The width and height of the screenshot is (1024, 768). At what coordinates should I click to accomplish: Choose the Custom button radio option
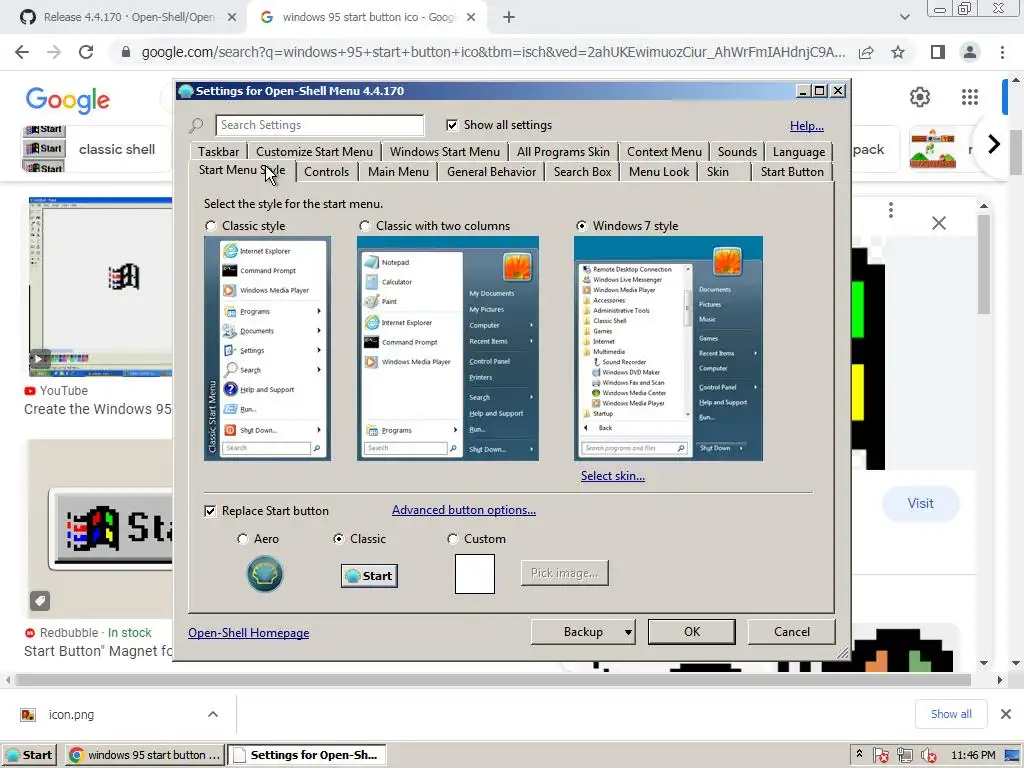(453, 539)
